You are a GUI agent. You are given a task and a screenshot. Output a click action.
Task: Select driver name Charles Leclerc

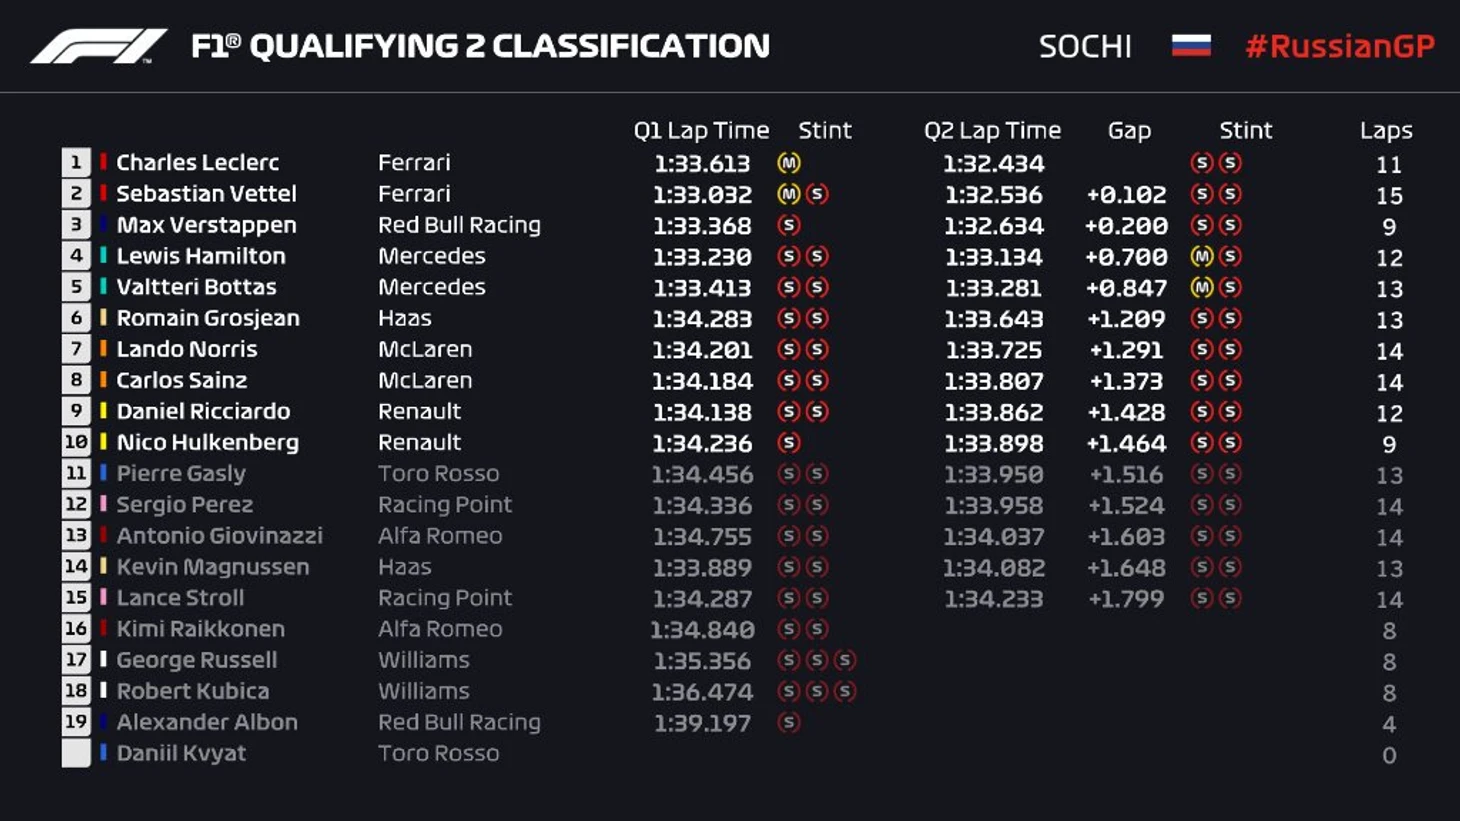point(197,162)
